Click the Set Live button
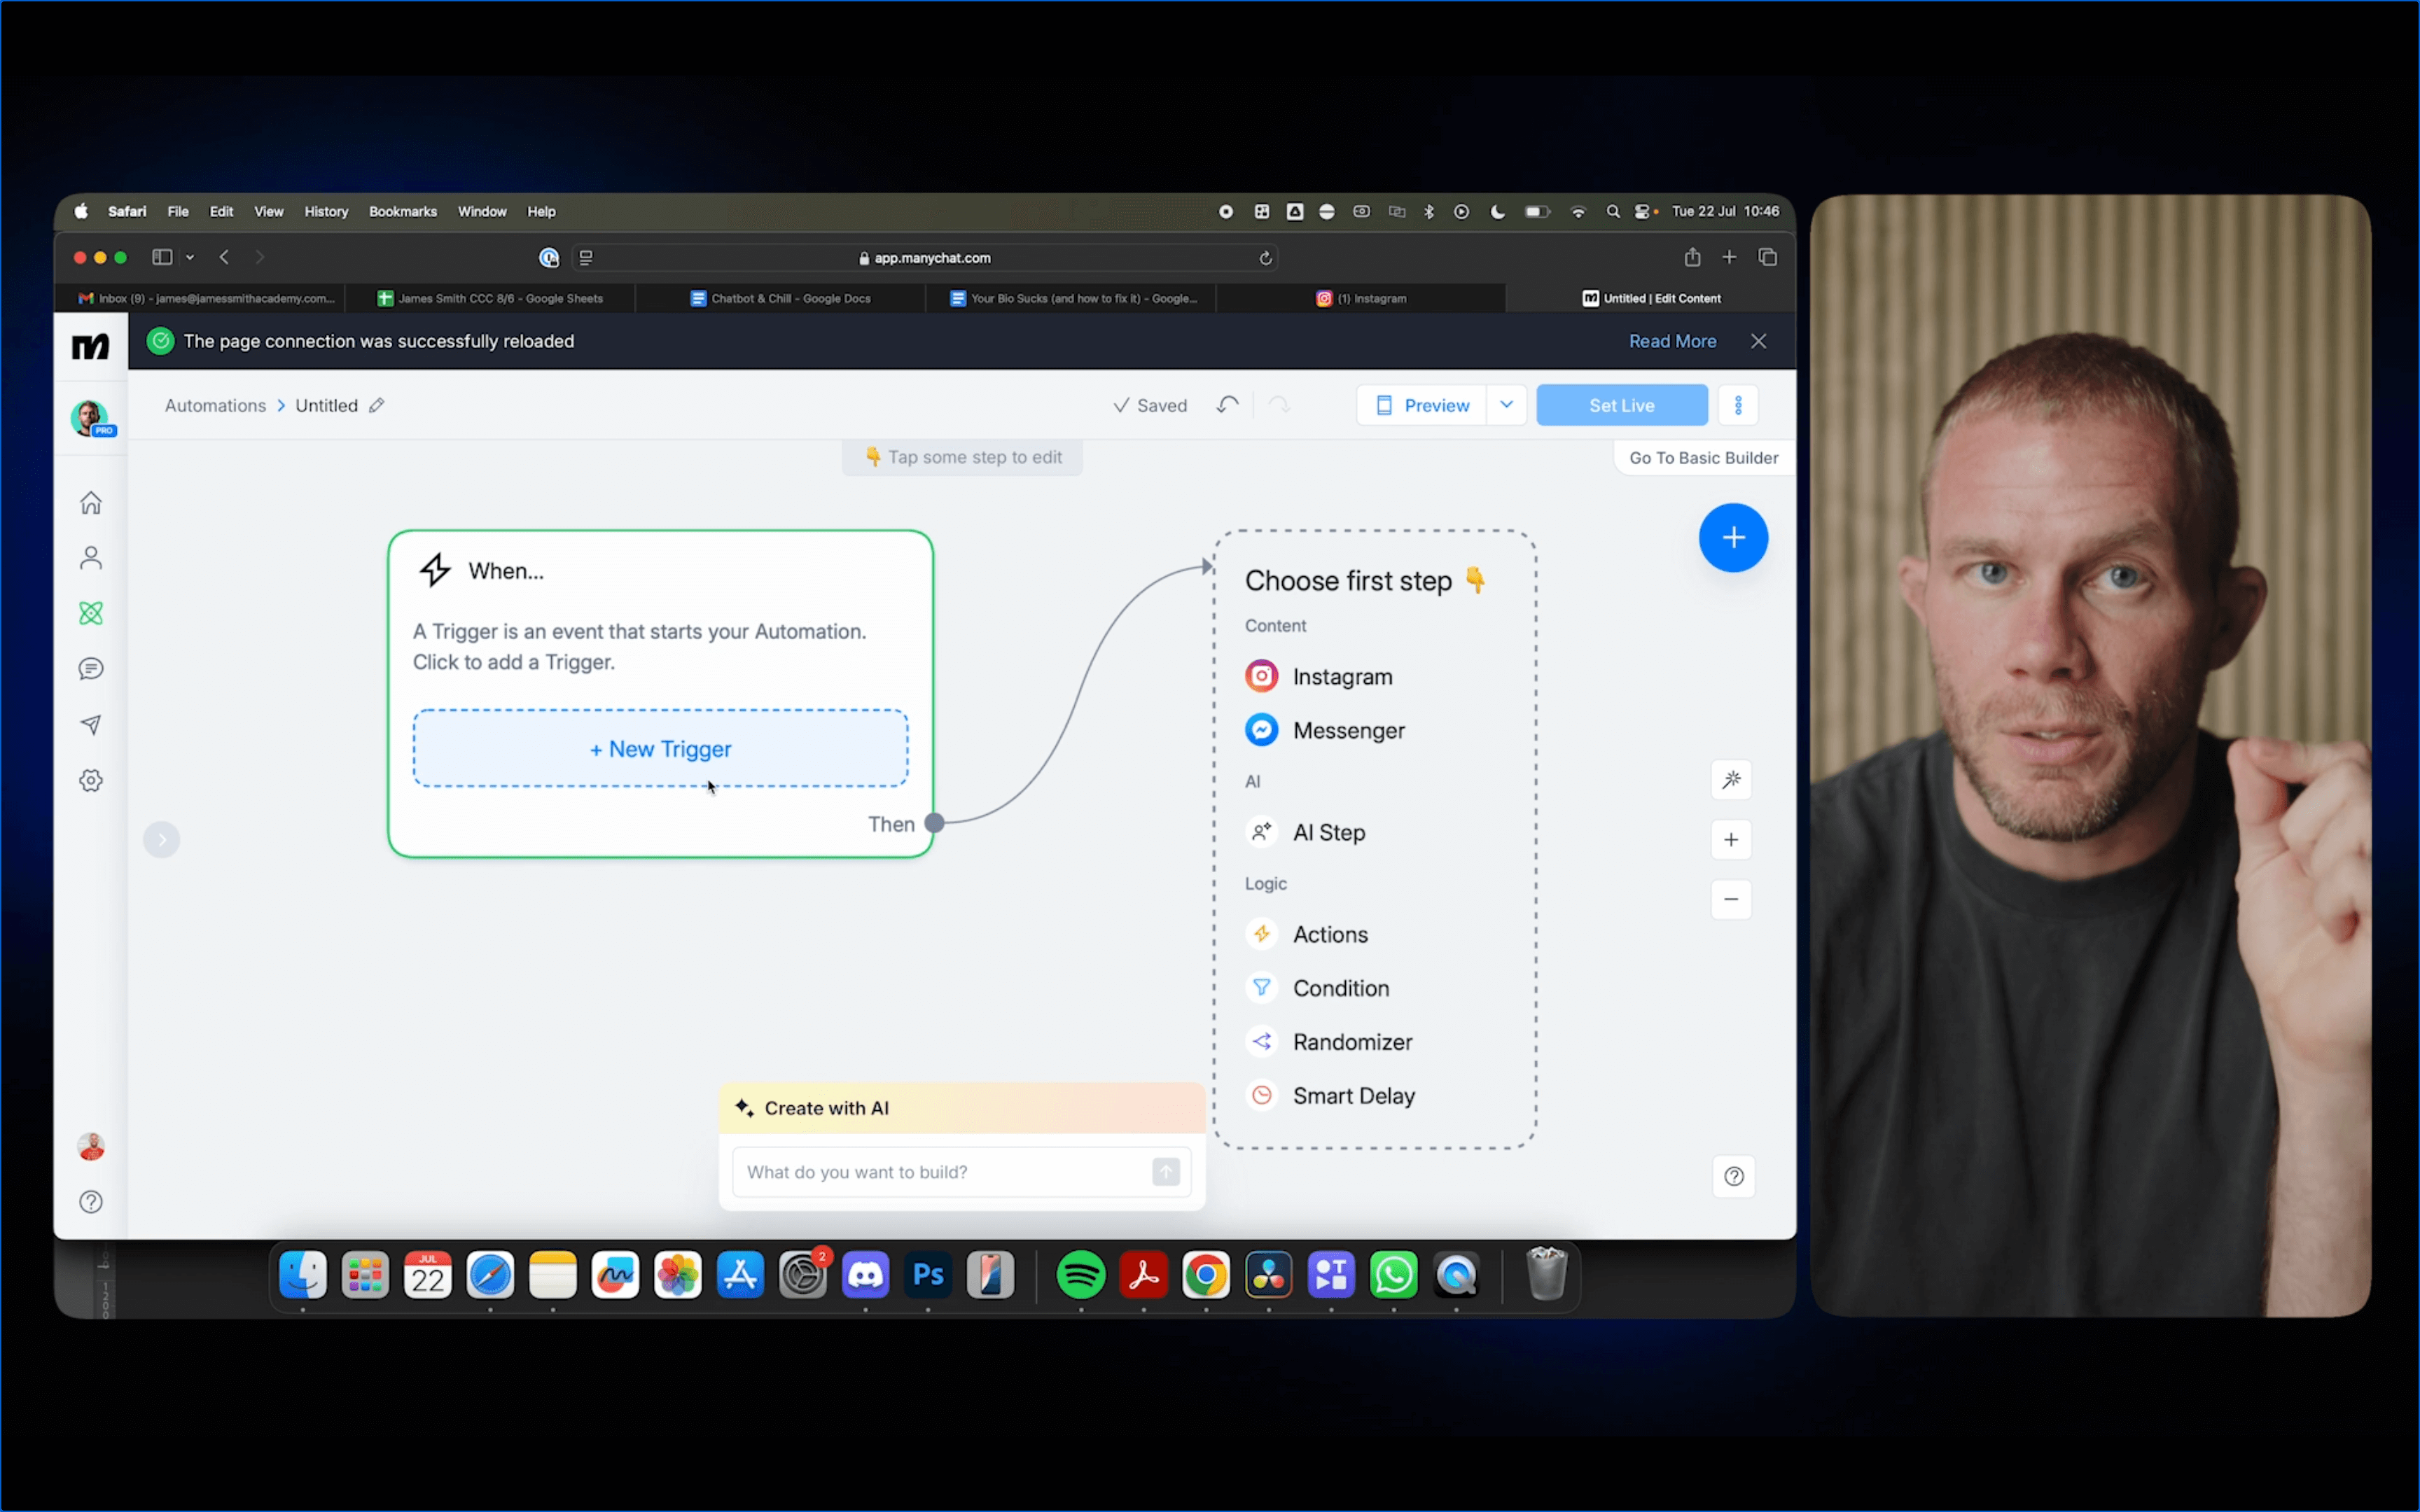The height and width of the screenshot is (1512, 2420). click(x=1622, y=405)
